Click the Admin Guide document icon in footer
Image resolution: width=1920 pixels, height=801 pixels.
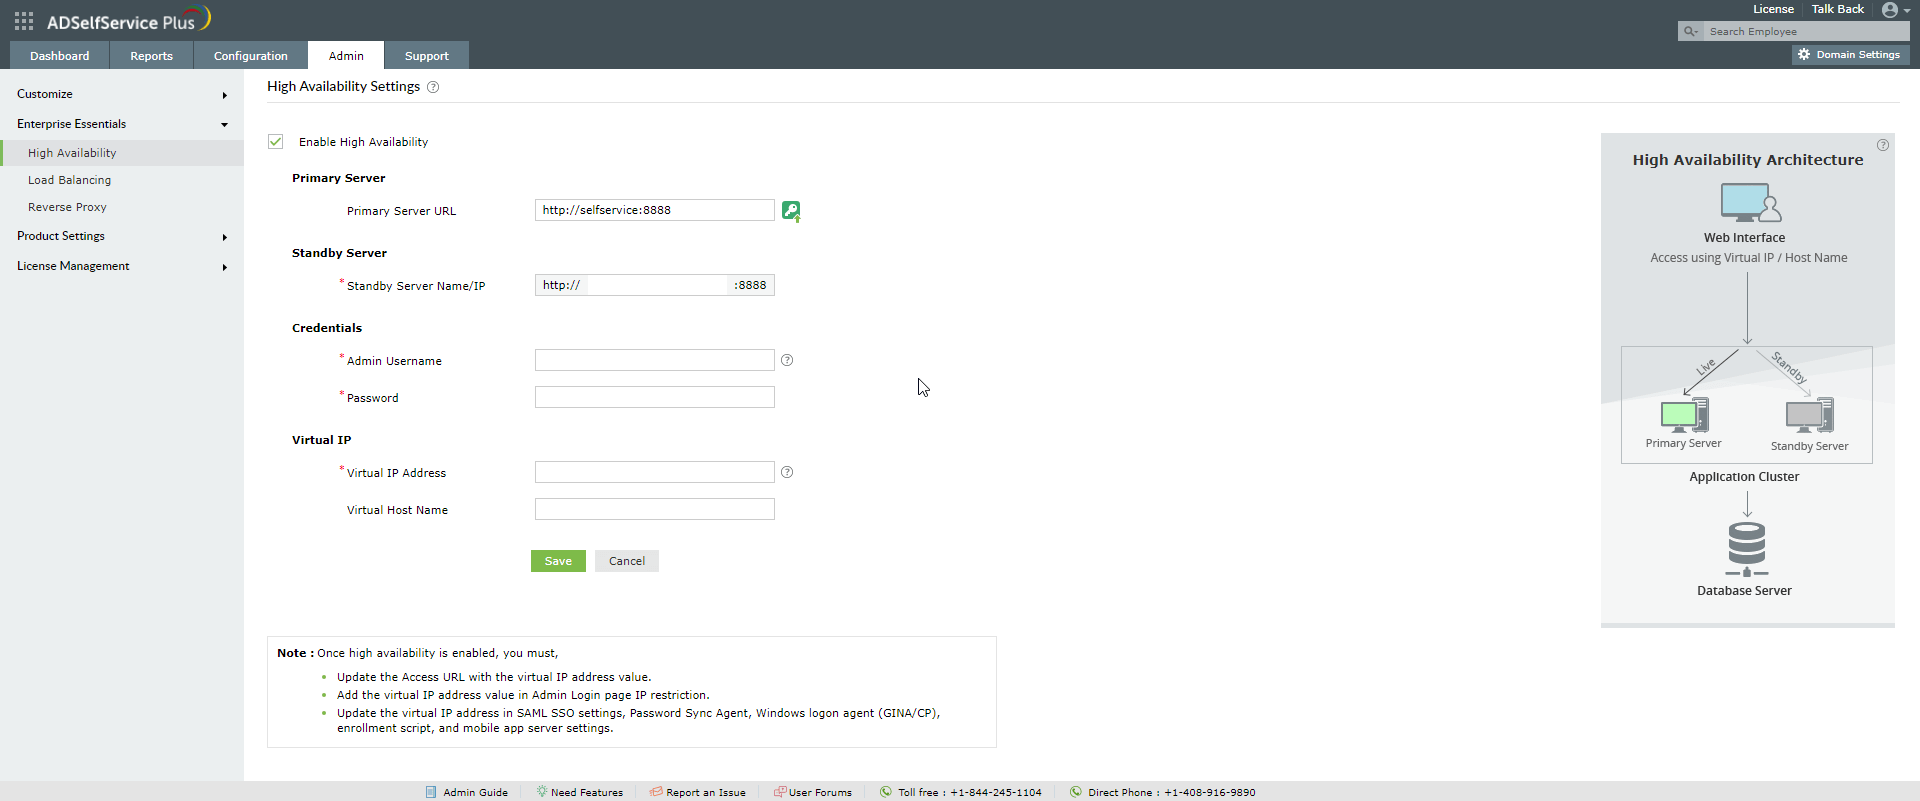point(431,792)
